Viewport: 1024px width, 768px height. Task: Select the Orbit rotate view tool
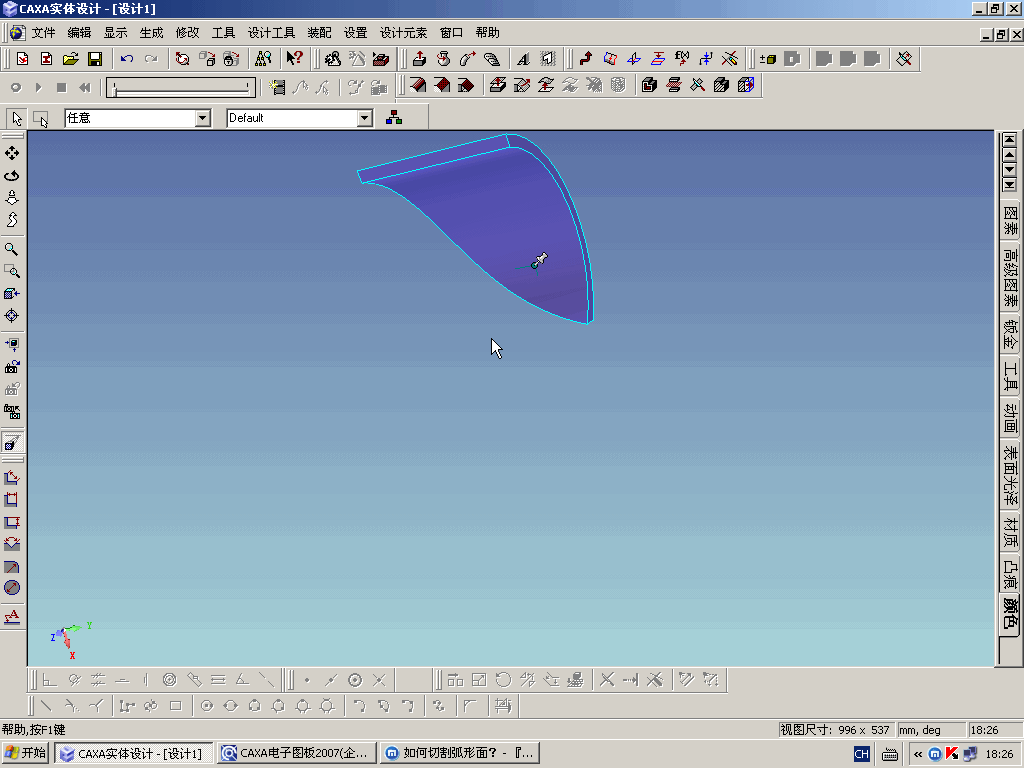12,176
